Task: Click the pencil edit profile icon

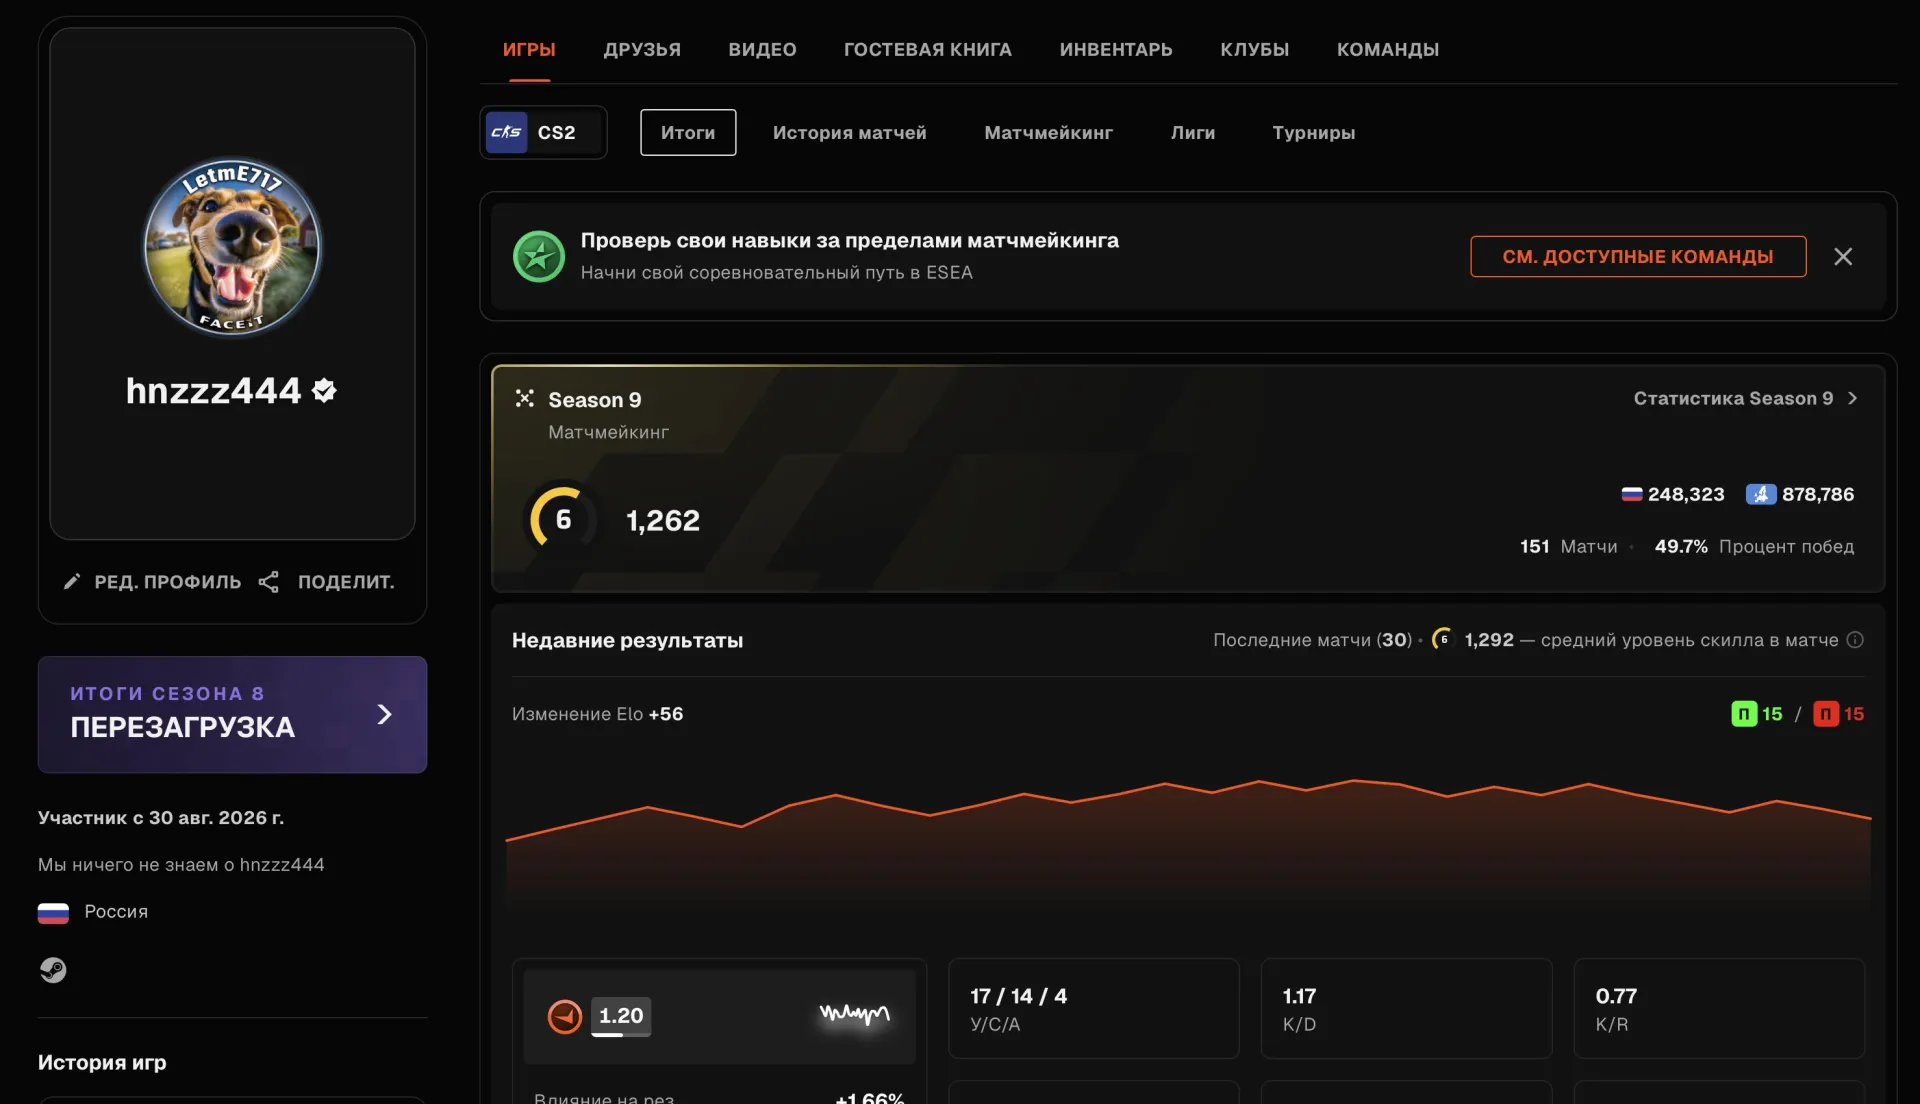Action: [x=72, y=582]
